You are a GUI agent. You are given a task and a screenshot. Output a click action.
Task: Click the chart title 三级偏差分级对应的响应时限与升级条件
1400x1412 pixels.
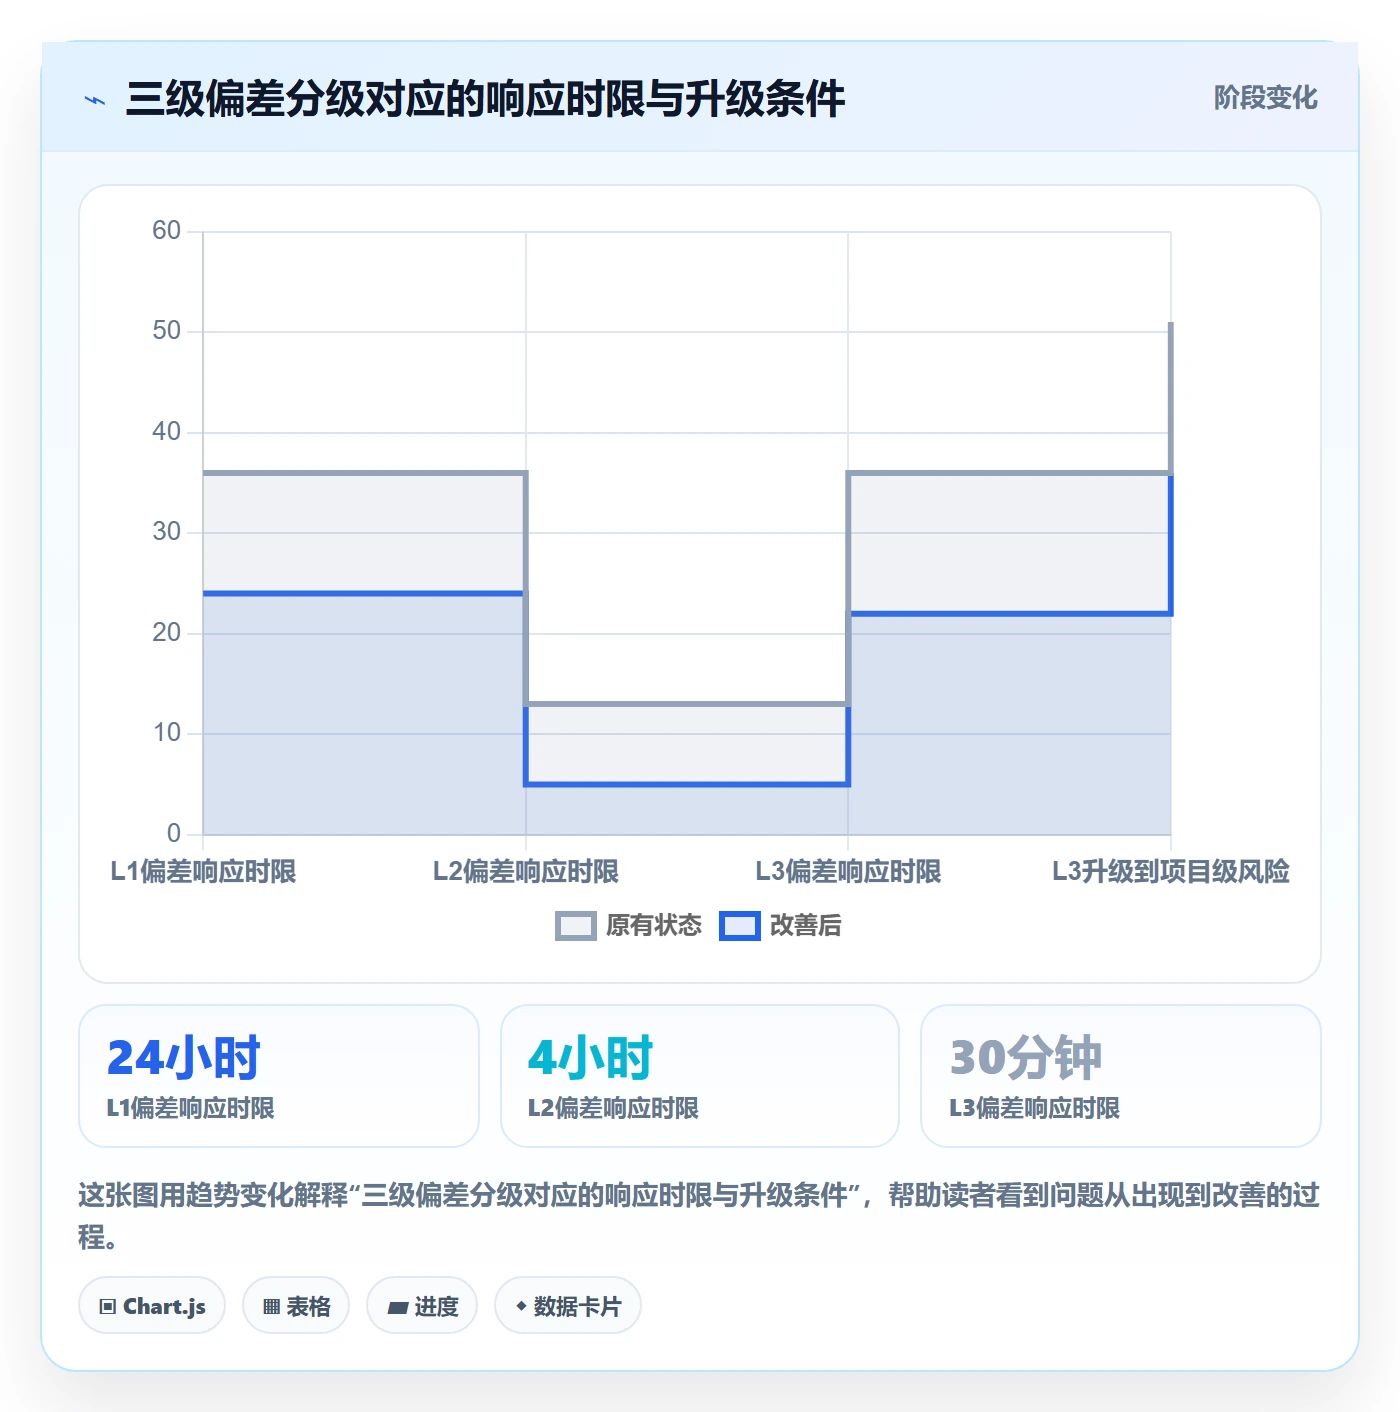coord(486,99)
